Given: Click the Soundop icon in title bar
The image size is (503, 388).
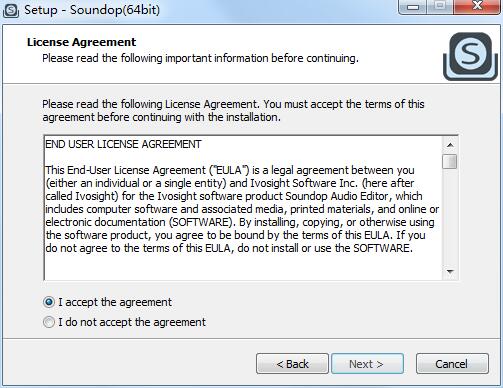Looking at the screenshot, I should [x=11, y=10].
